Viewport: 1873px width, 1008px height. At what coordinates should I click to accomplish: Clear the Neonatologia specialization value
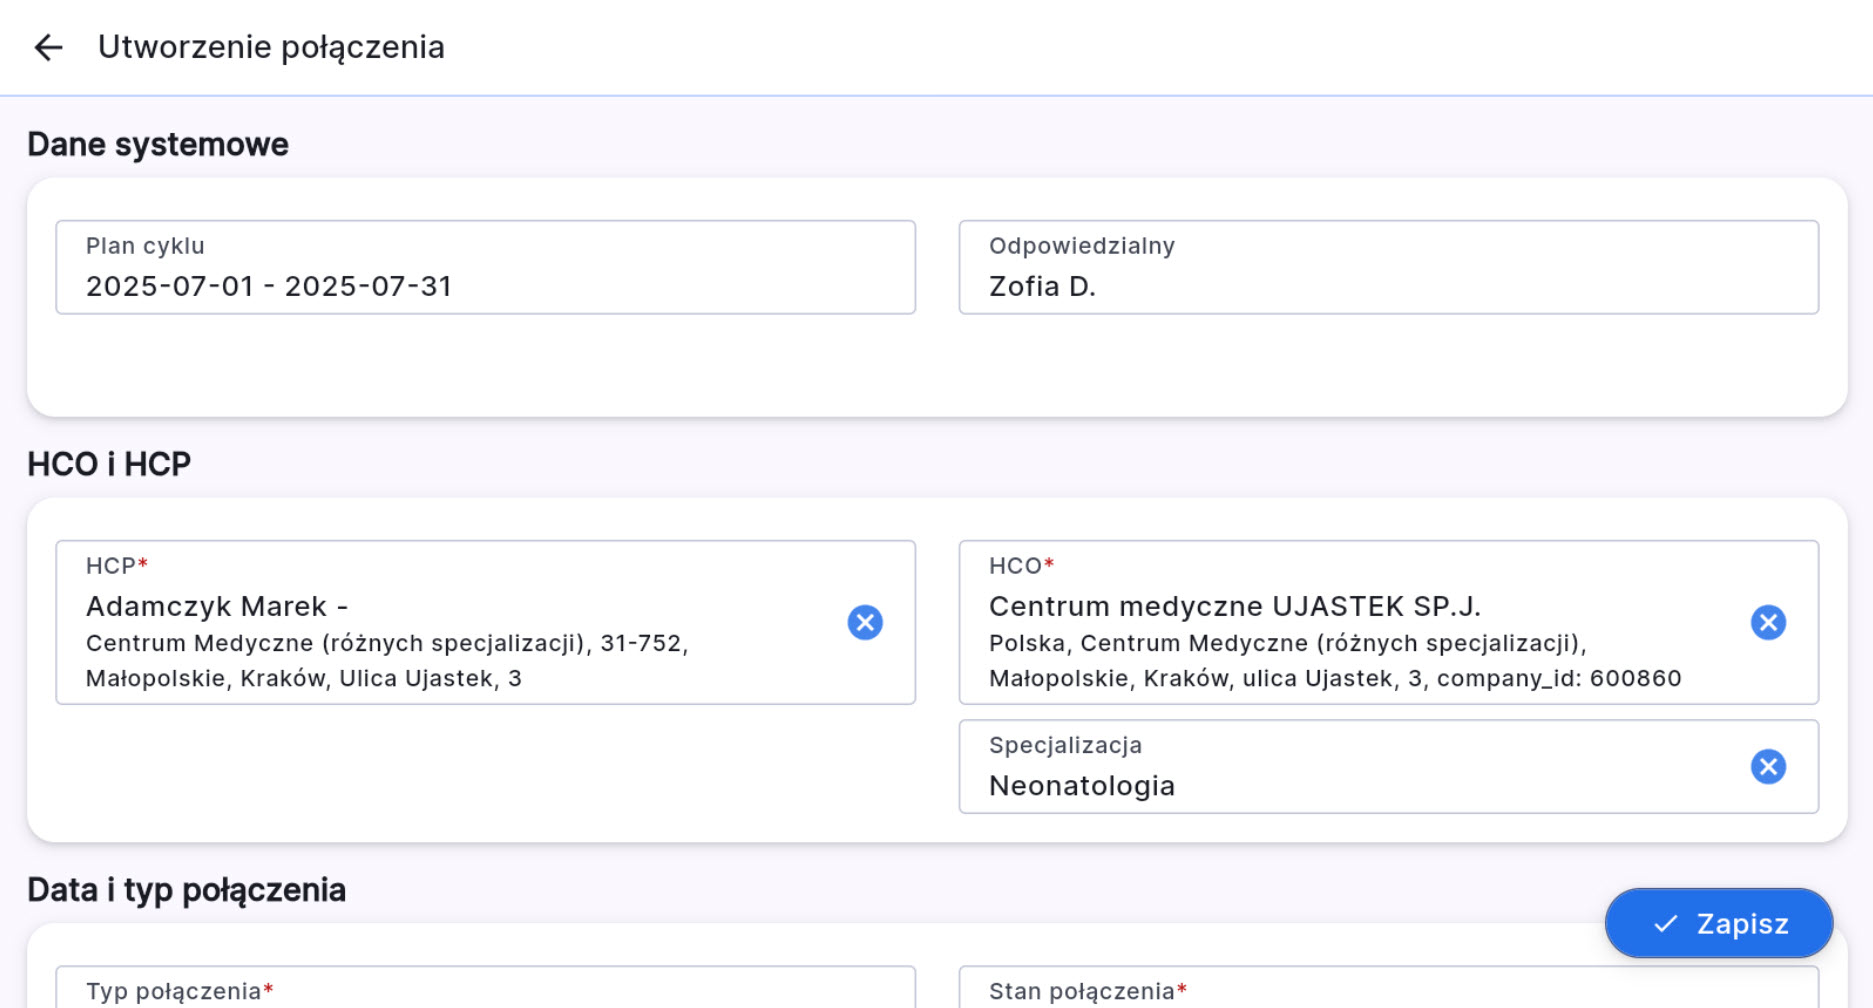click(x=1768, y=767)
